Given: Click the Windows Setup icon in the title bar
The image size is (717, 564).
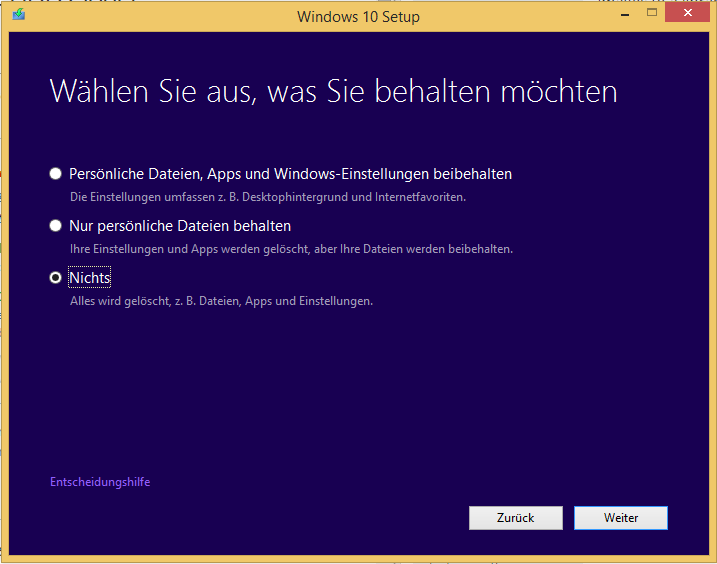Looking at the screenshot, I should coord(18,15).
